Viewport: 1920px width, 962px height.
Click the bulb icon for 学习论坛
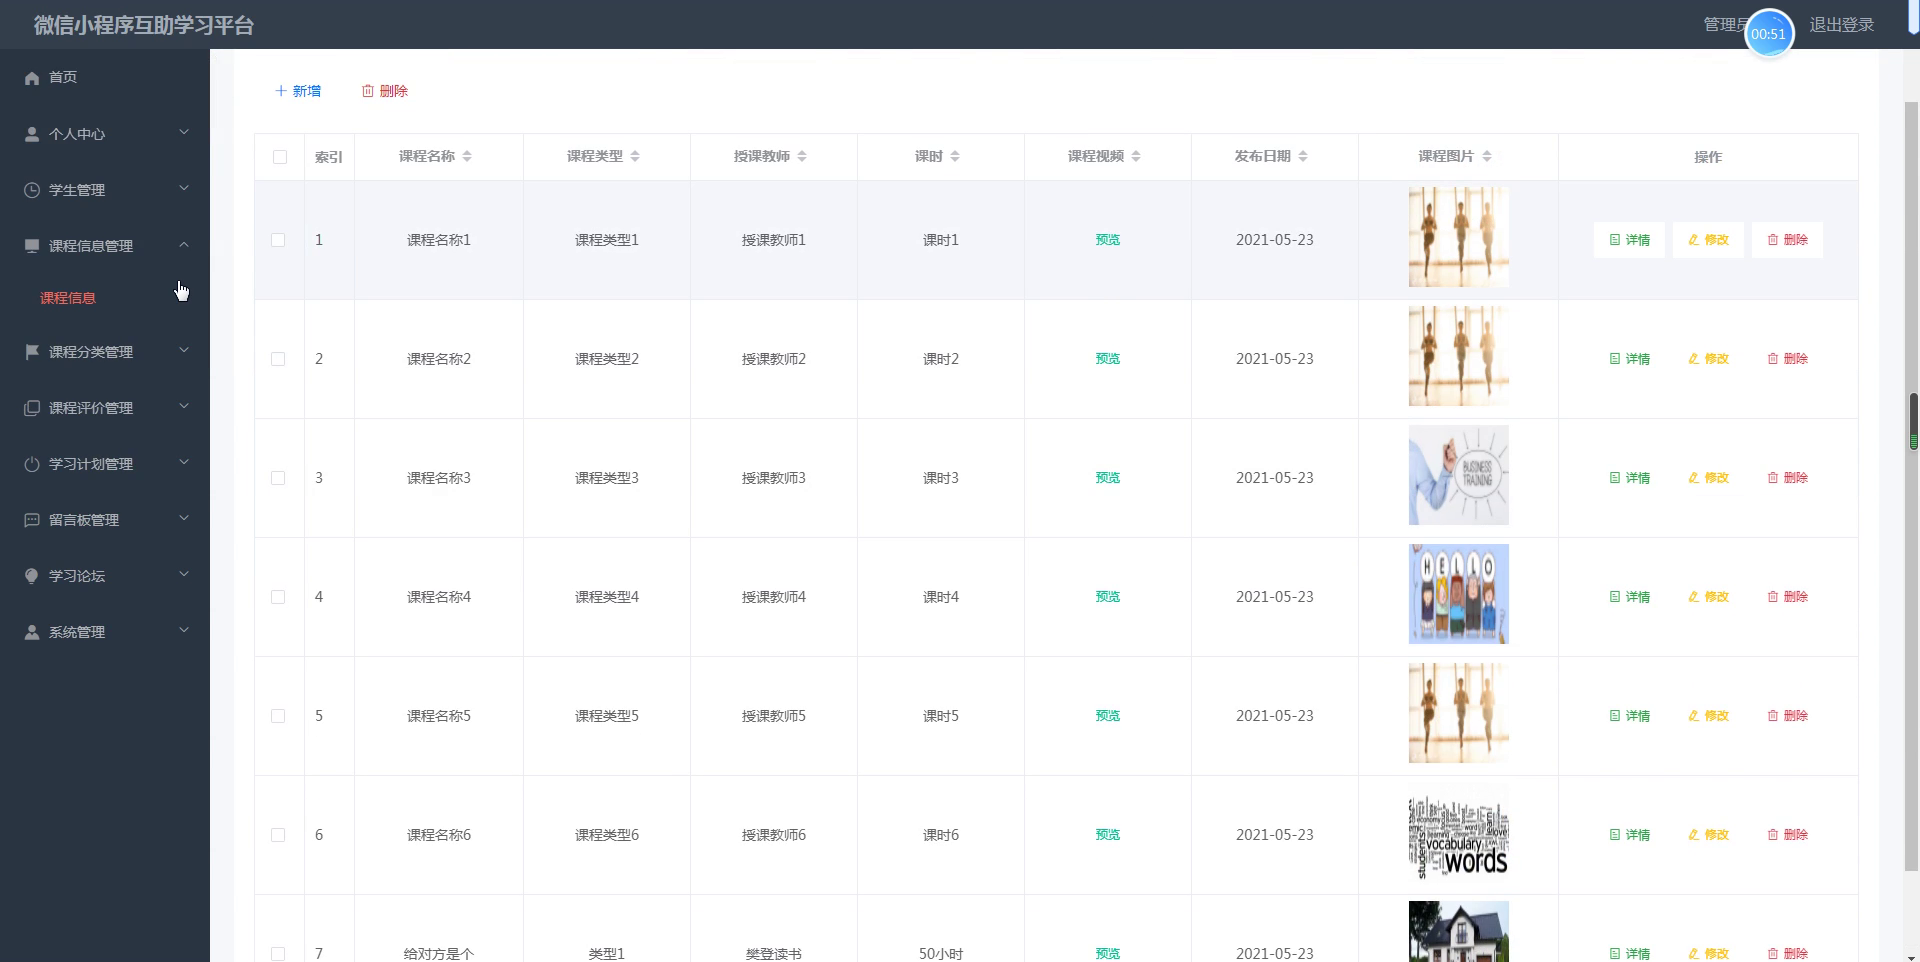tap(32, 576)
